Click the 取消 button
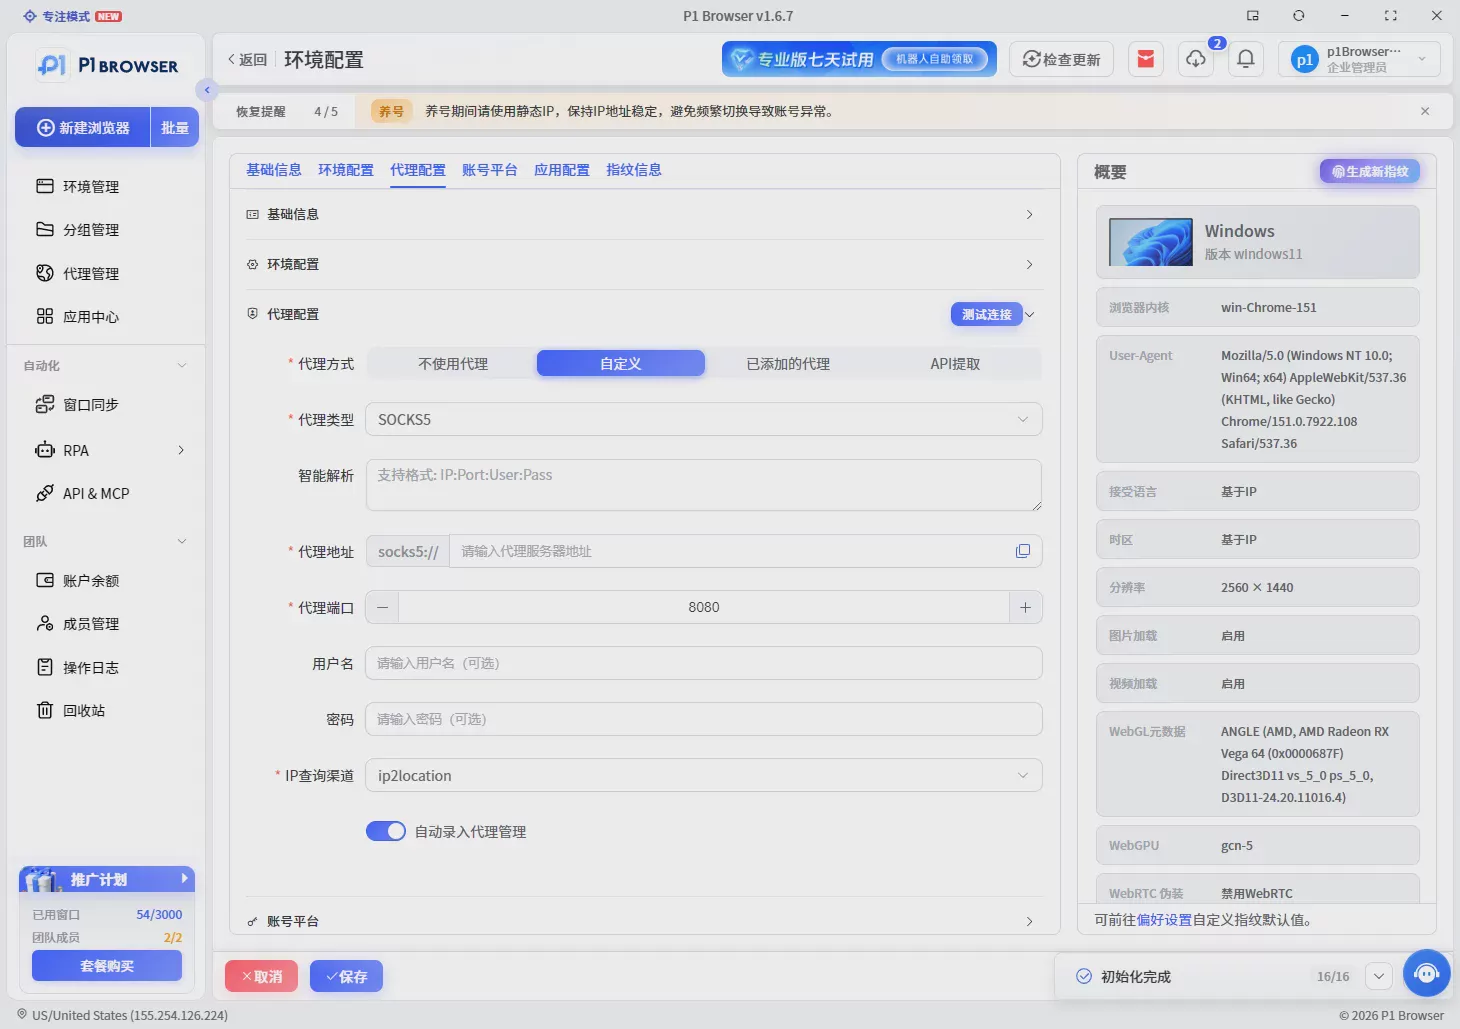The image size is (1460, 1029). click(x=261, y=976)
